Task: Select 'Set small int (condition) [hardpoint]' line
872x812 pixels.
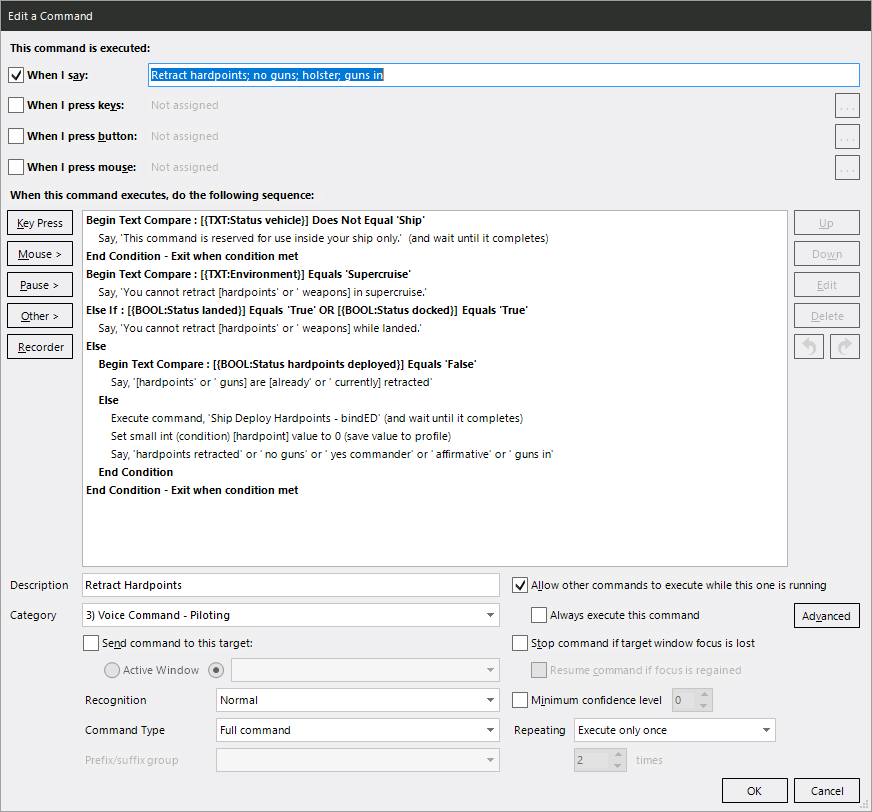Action: point(281,436)
